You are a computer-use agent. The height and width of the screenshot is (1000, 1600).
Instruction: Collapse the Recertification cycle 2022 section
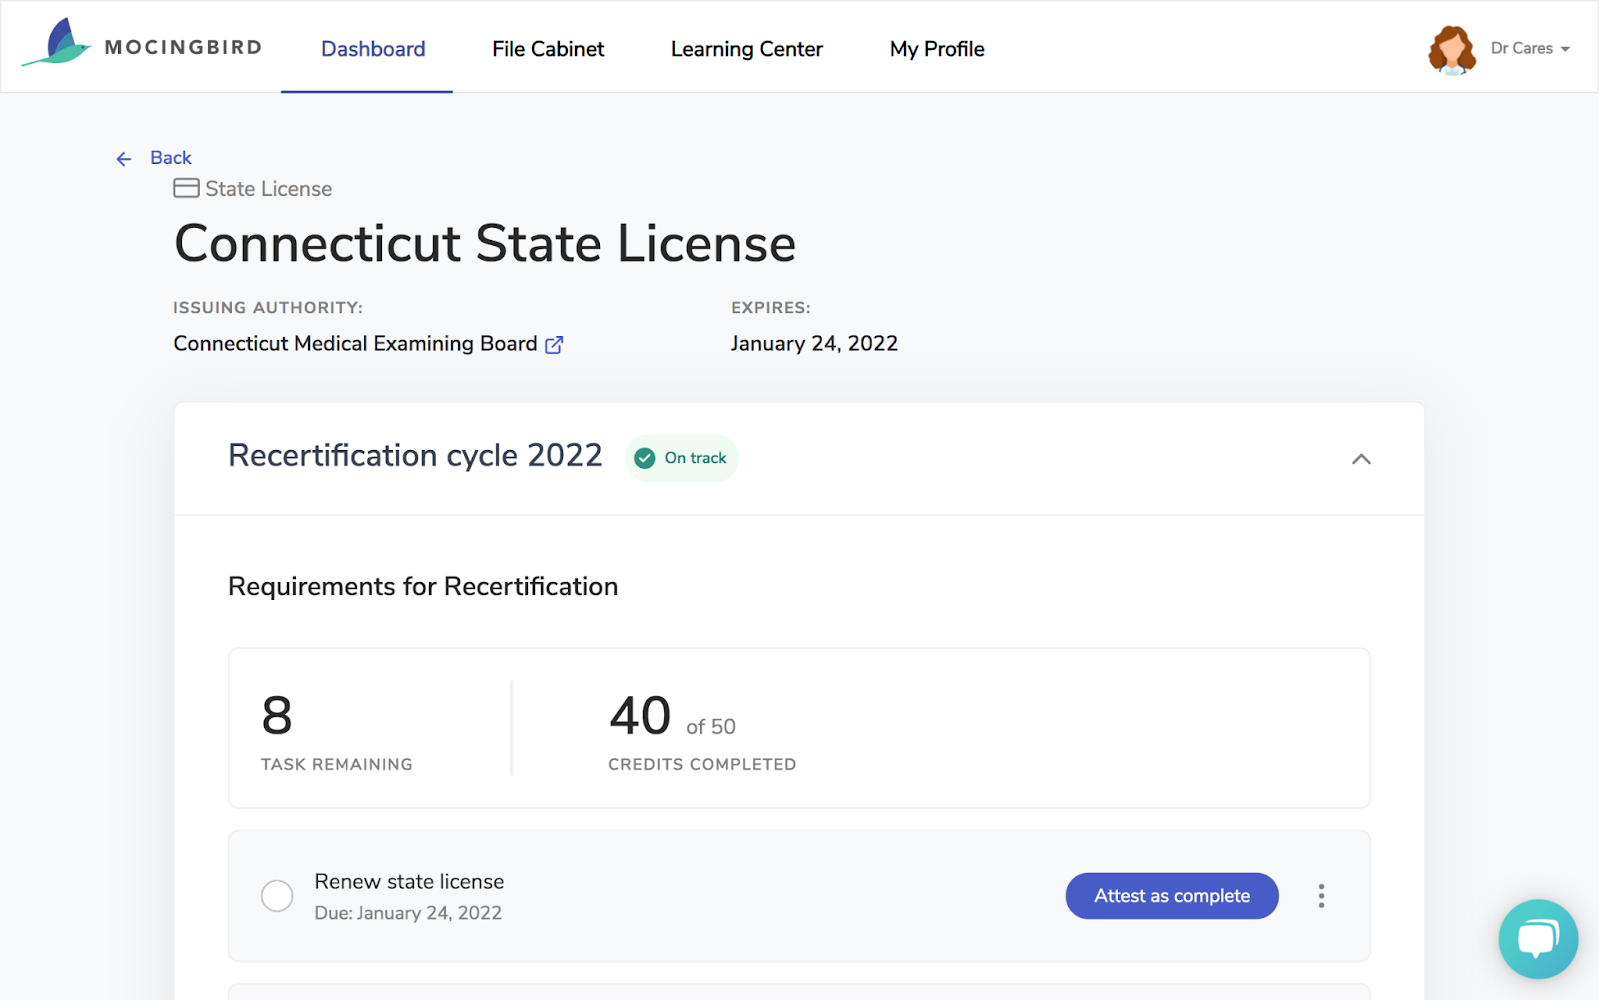point(1361,459)
